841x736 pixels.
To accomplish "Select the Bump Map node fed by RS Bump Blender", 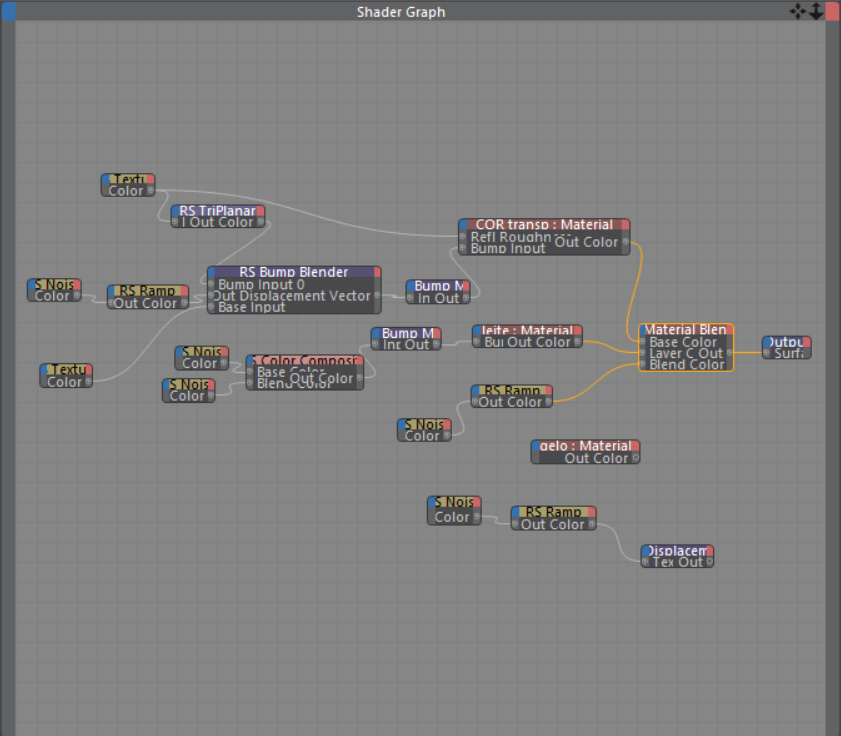I will click(438, 292).
